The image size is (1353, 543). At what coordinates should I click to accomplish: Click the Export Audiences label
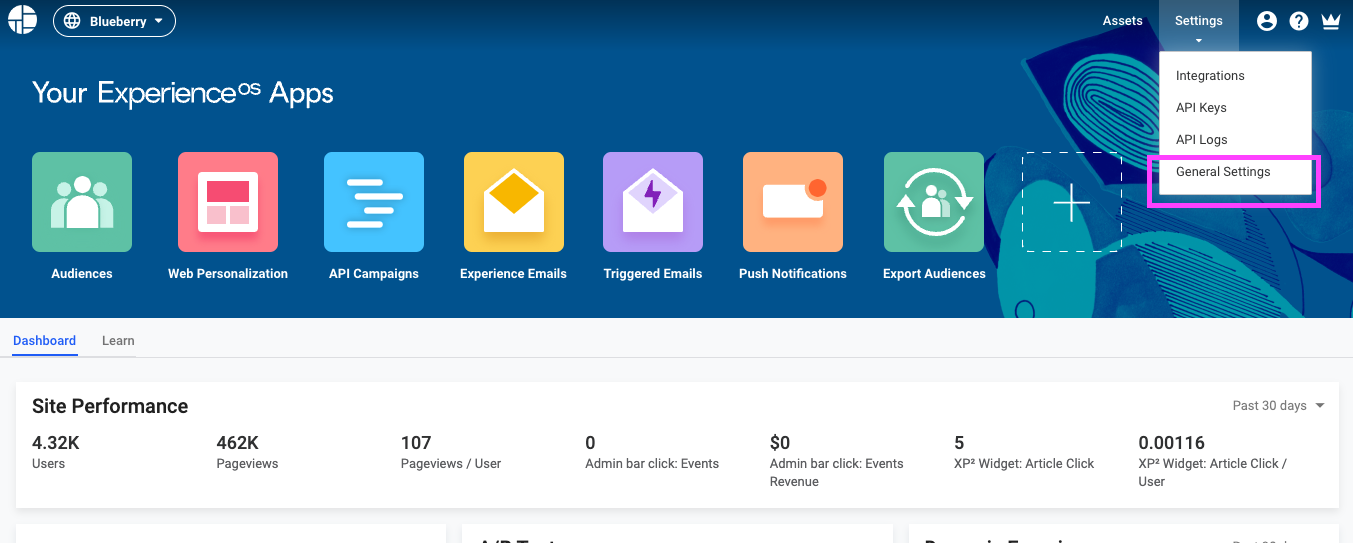[x=934, y=274]
